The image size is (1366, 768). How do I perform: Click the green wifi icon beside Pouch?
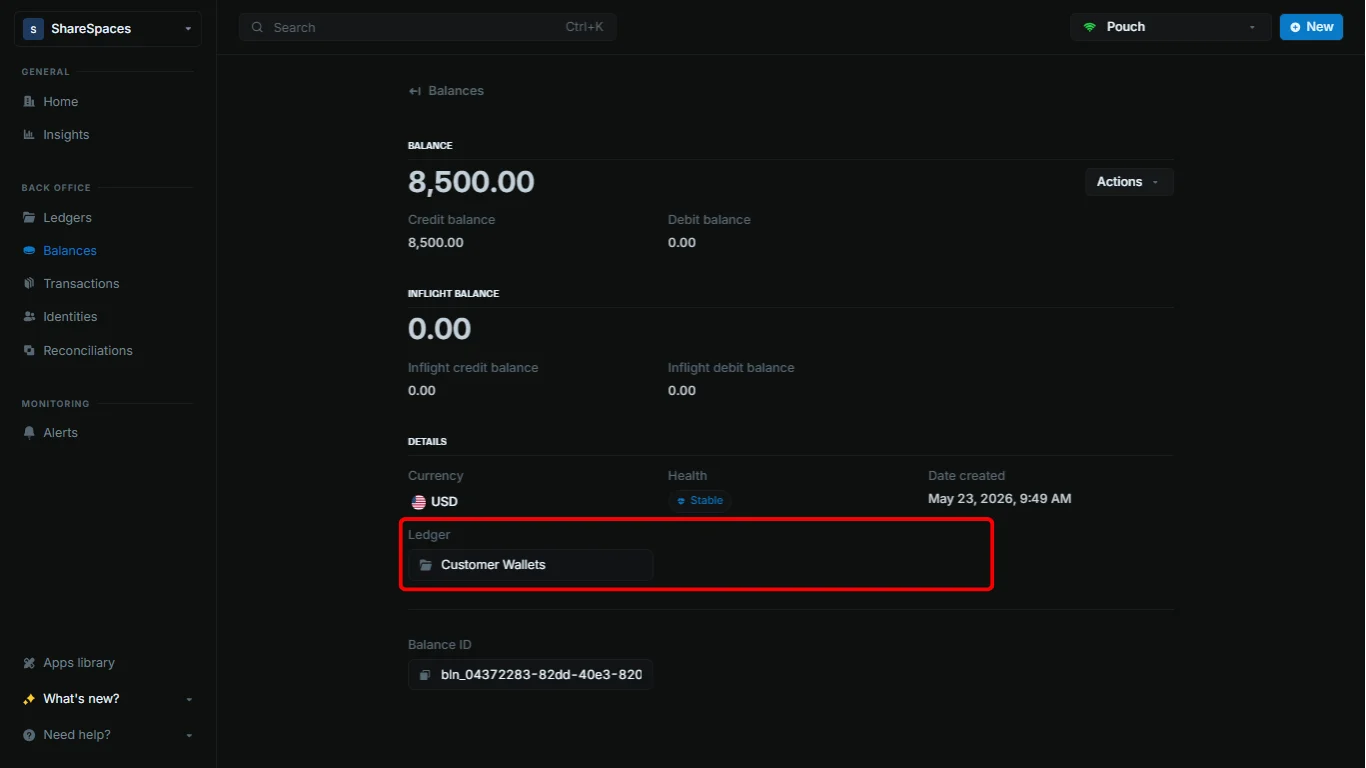point(1090,27)
